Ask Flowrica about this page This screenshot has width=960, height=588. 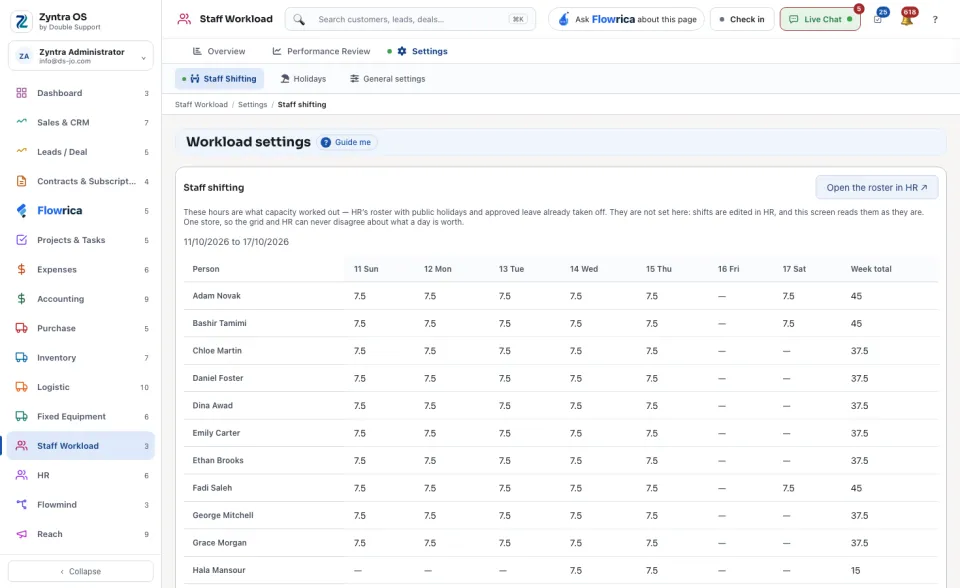coord(628,19)
